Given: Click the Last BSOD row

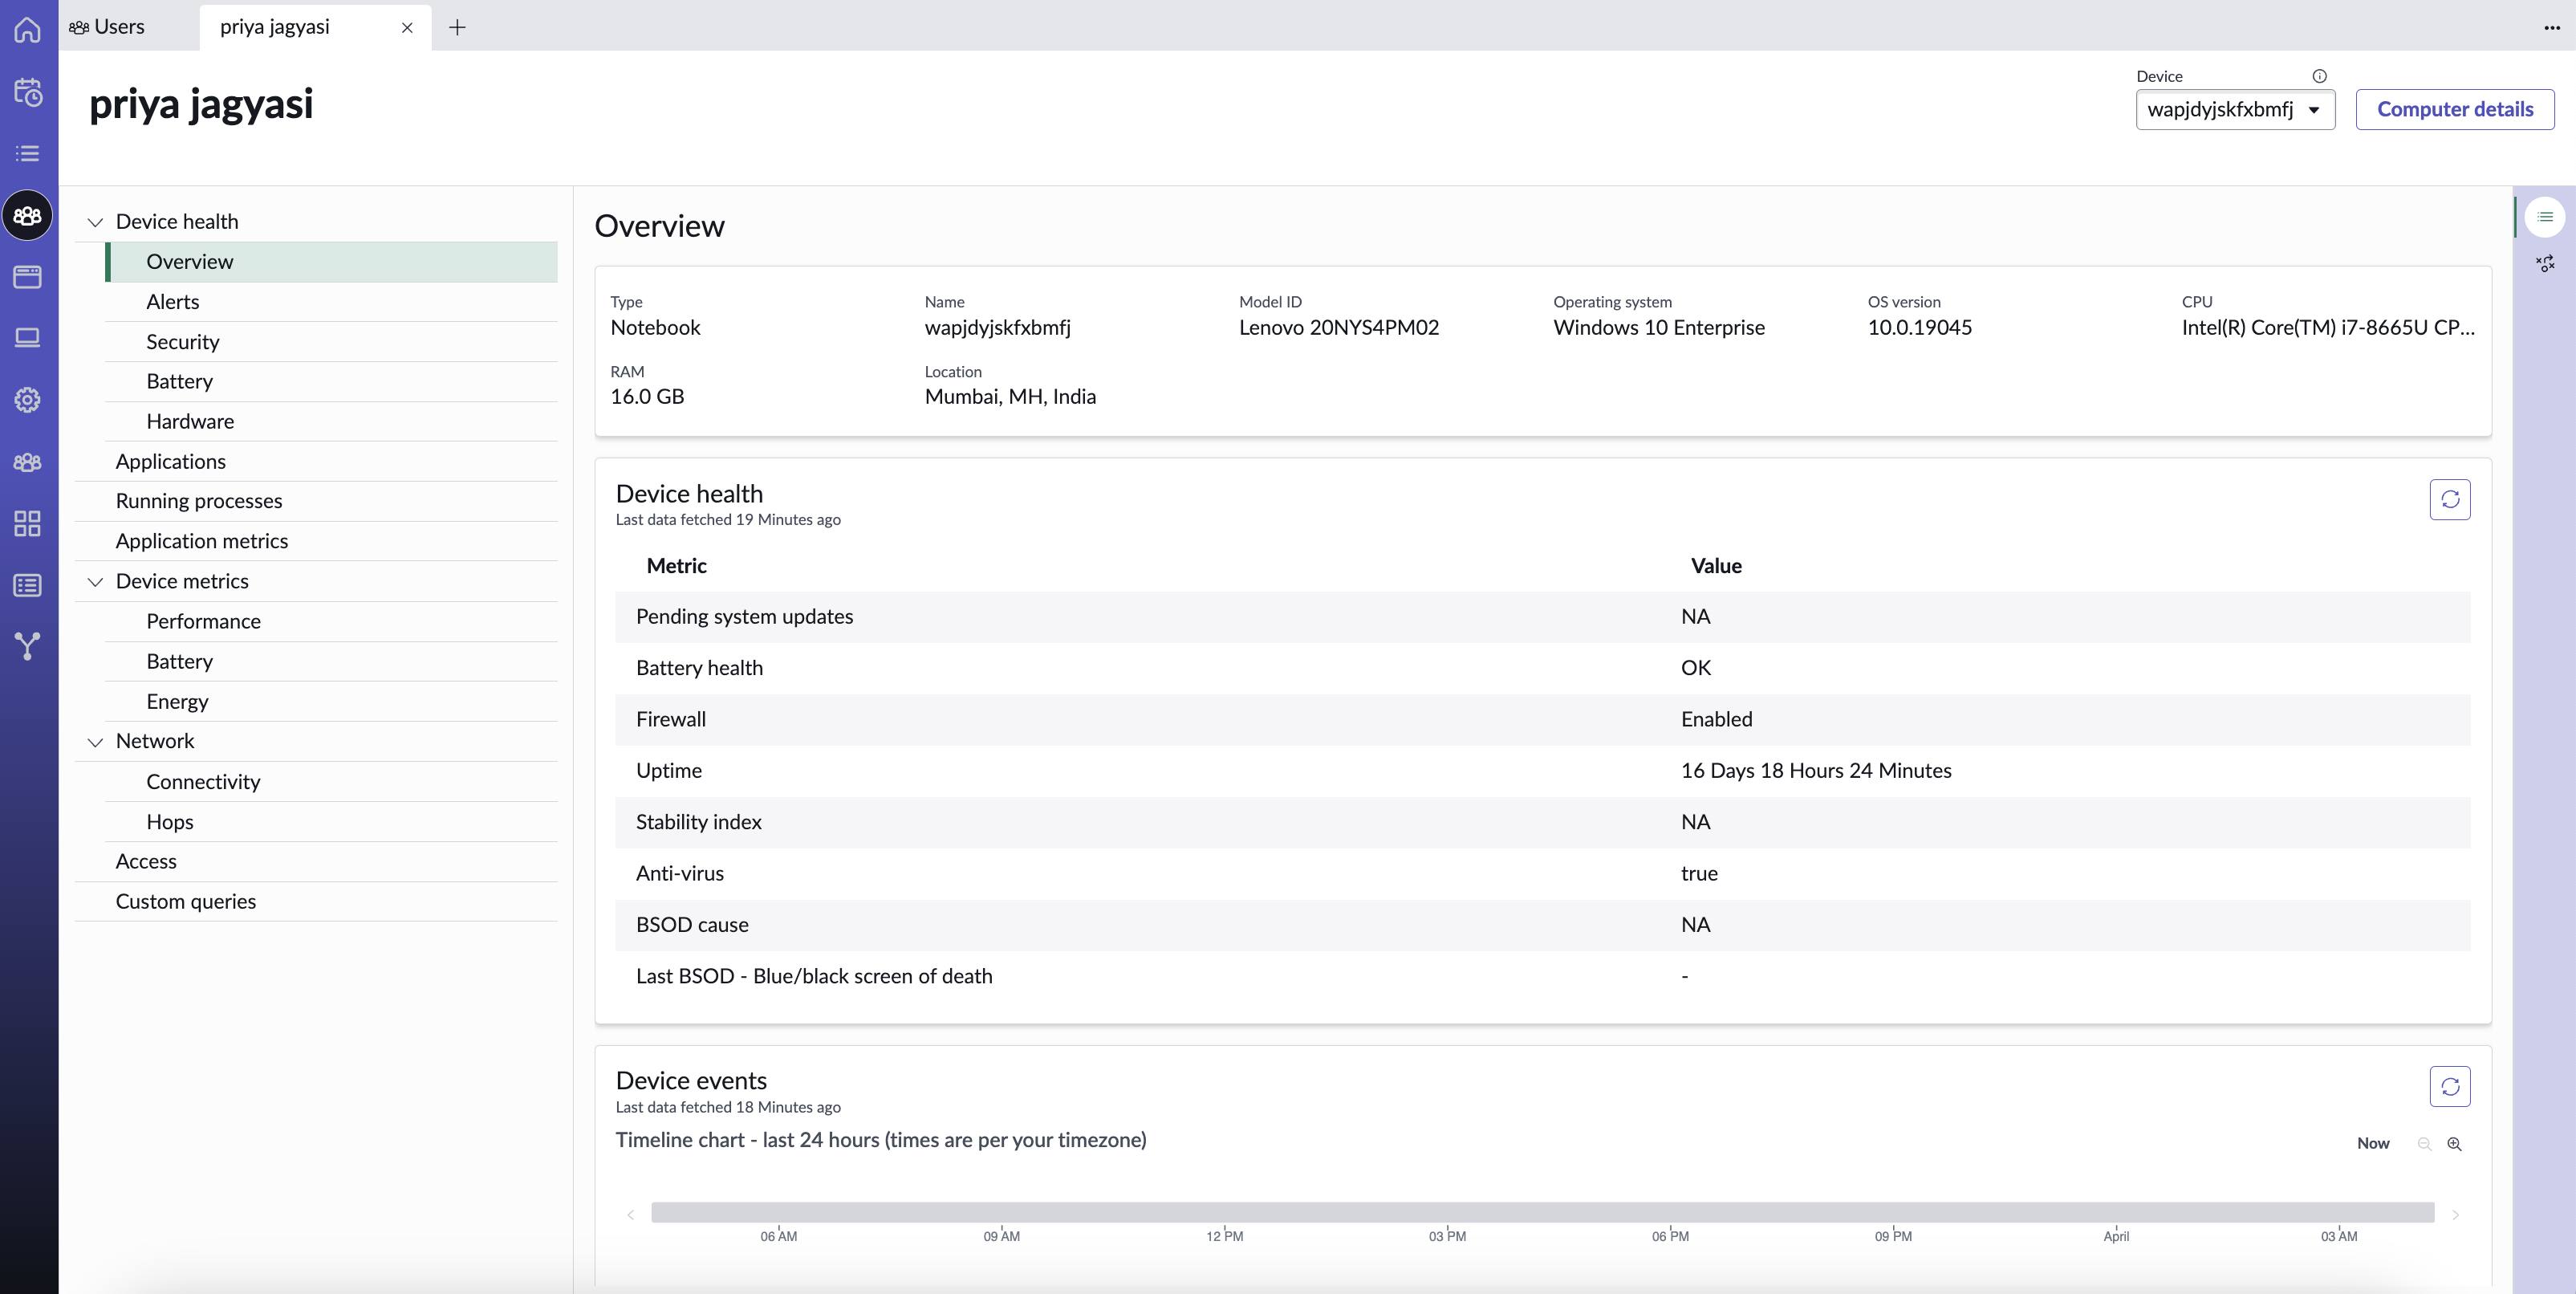Looking at the screenshot, I should click(x=1542, y=977).
